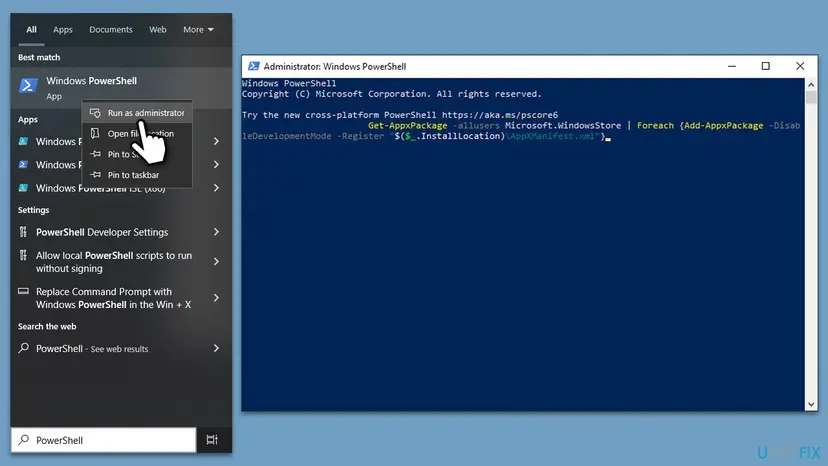
Task: Click the first Windows PowerShell app icon under Apps
Action: (x=23, y=141)
